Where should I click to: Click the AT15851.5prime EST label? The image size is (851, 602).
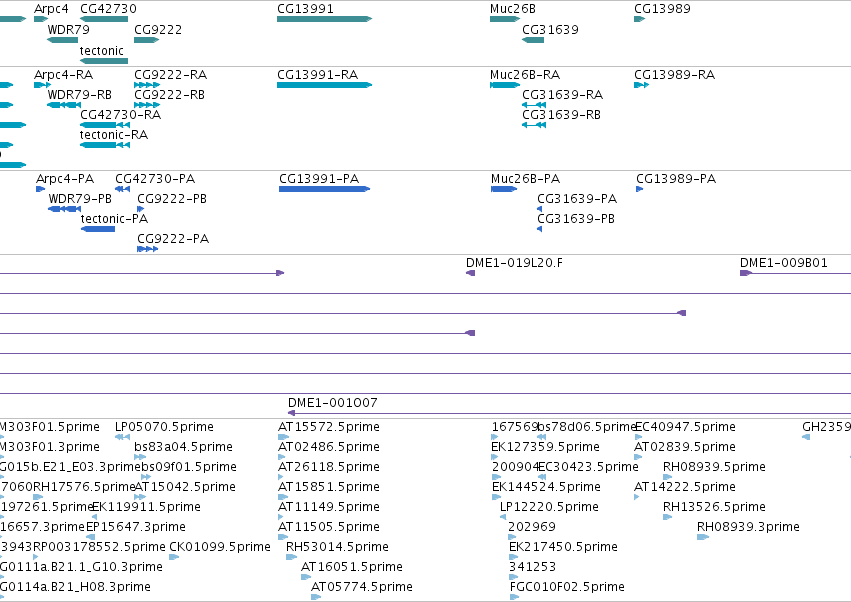(x=328, y=487)
